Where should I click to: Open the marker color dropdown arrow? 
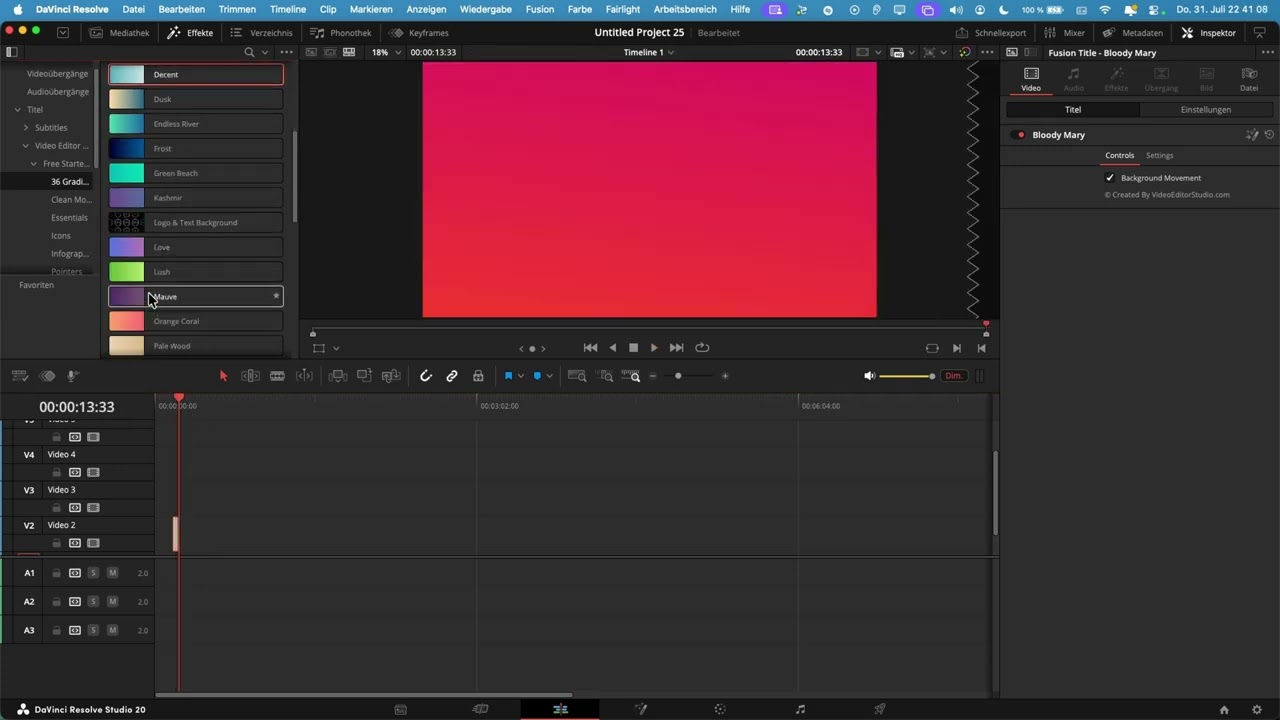coord(549,376)
